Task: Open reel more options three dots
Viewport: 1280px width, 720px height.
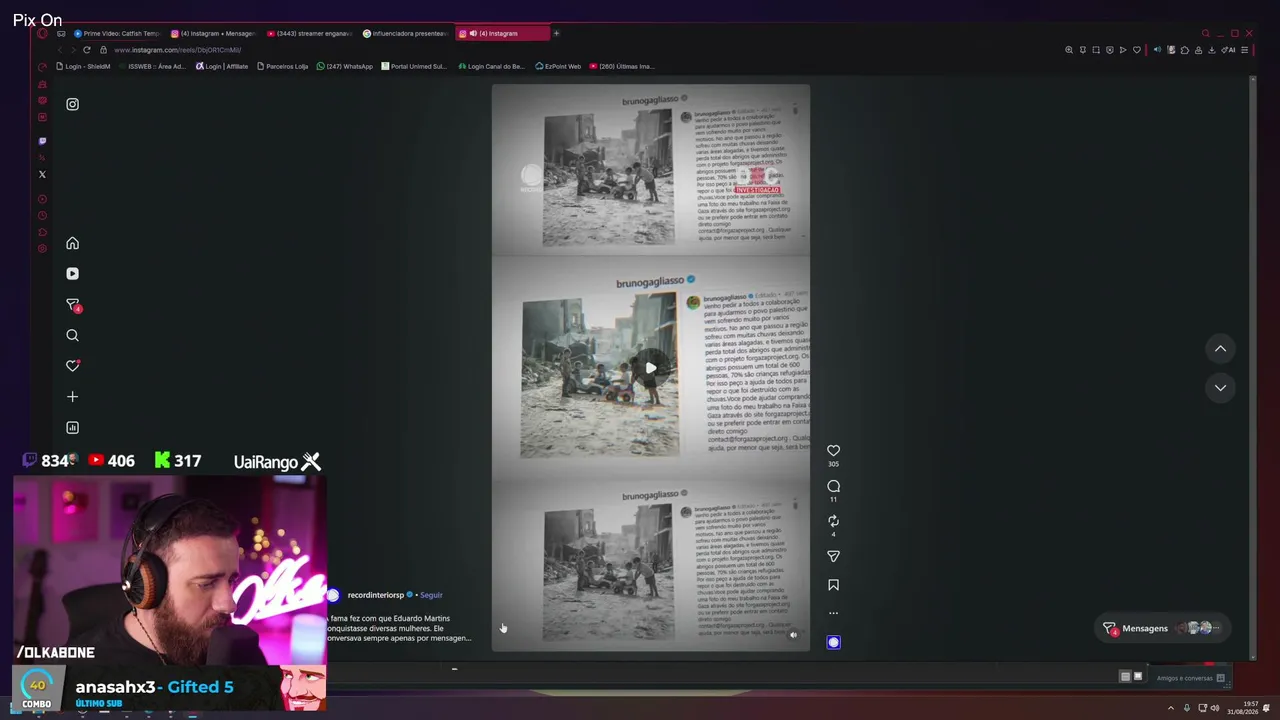Action: (833, 613)
